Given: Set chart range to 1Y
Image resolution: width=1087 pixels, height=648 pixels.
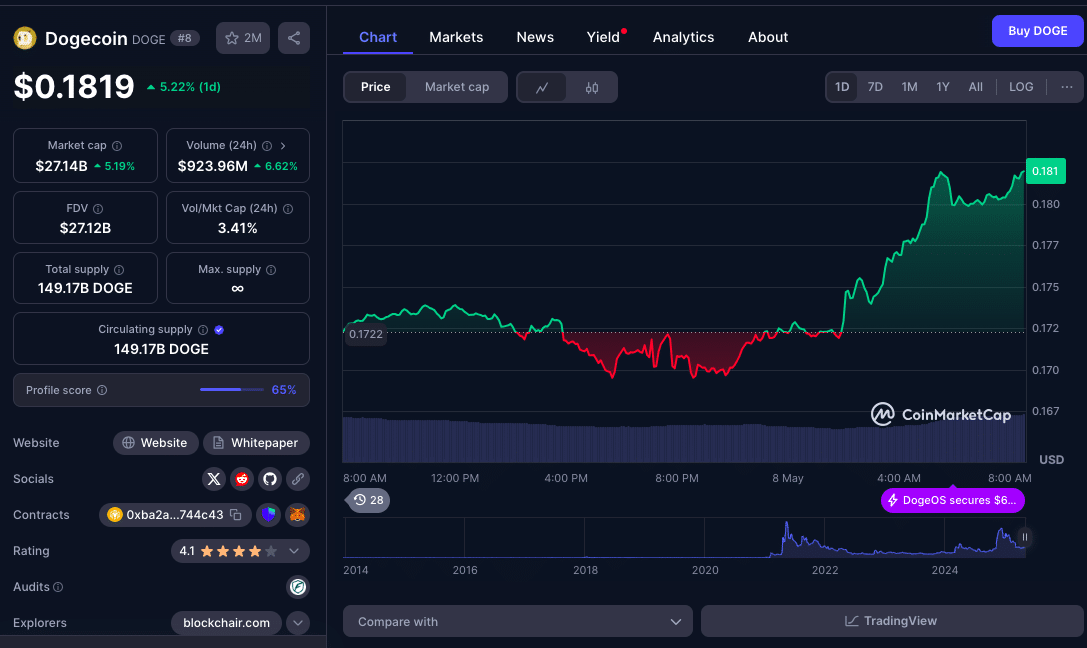Looking at the screenshot, I should (x=943, y=87).
